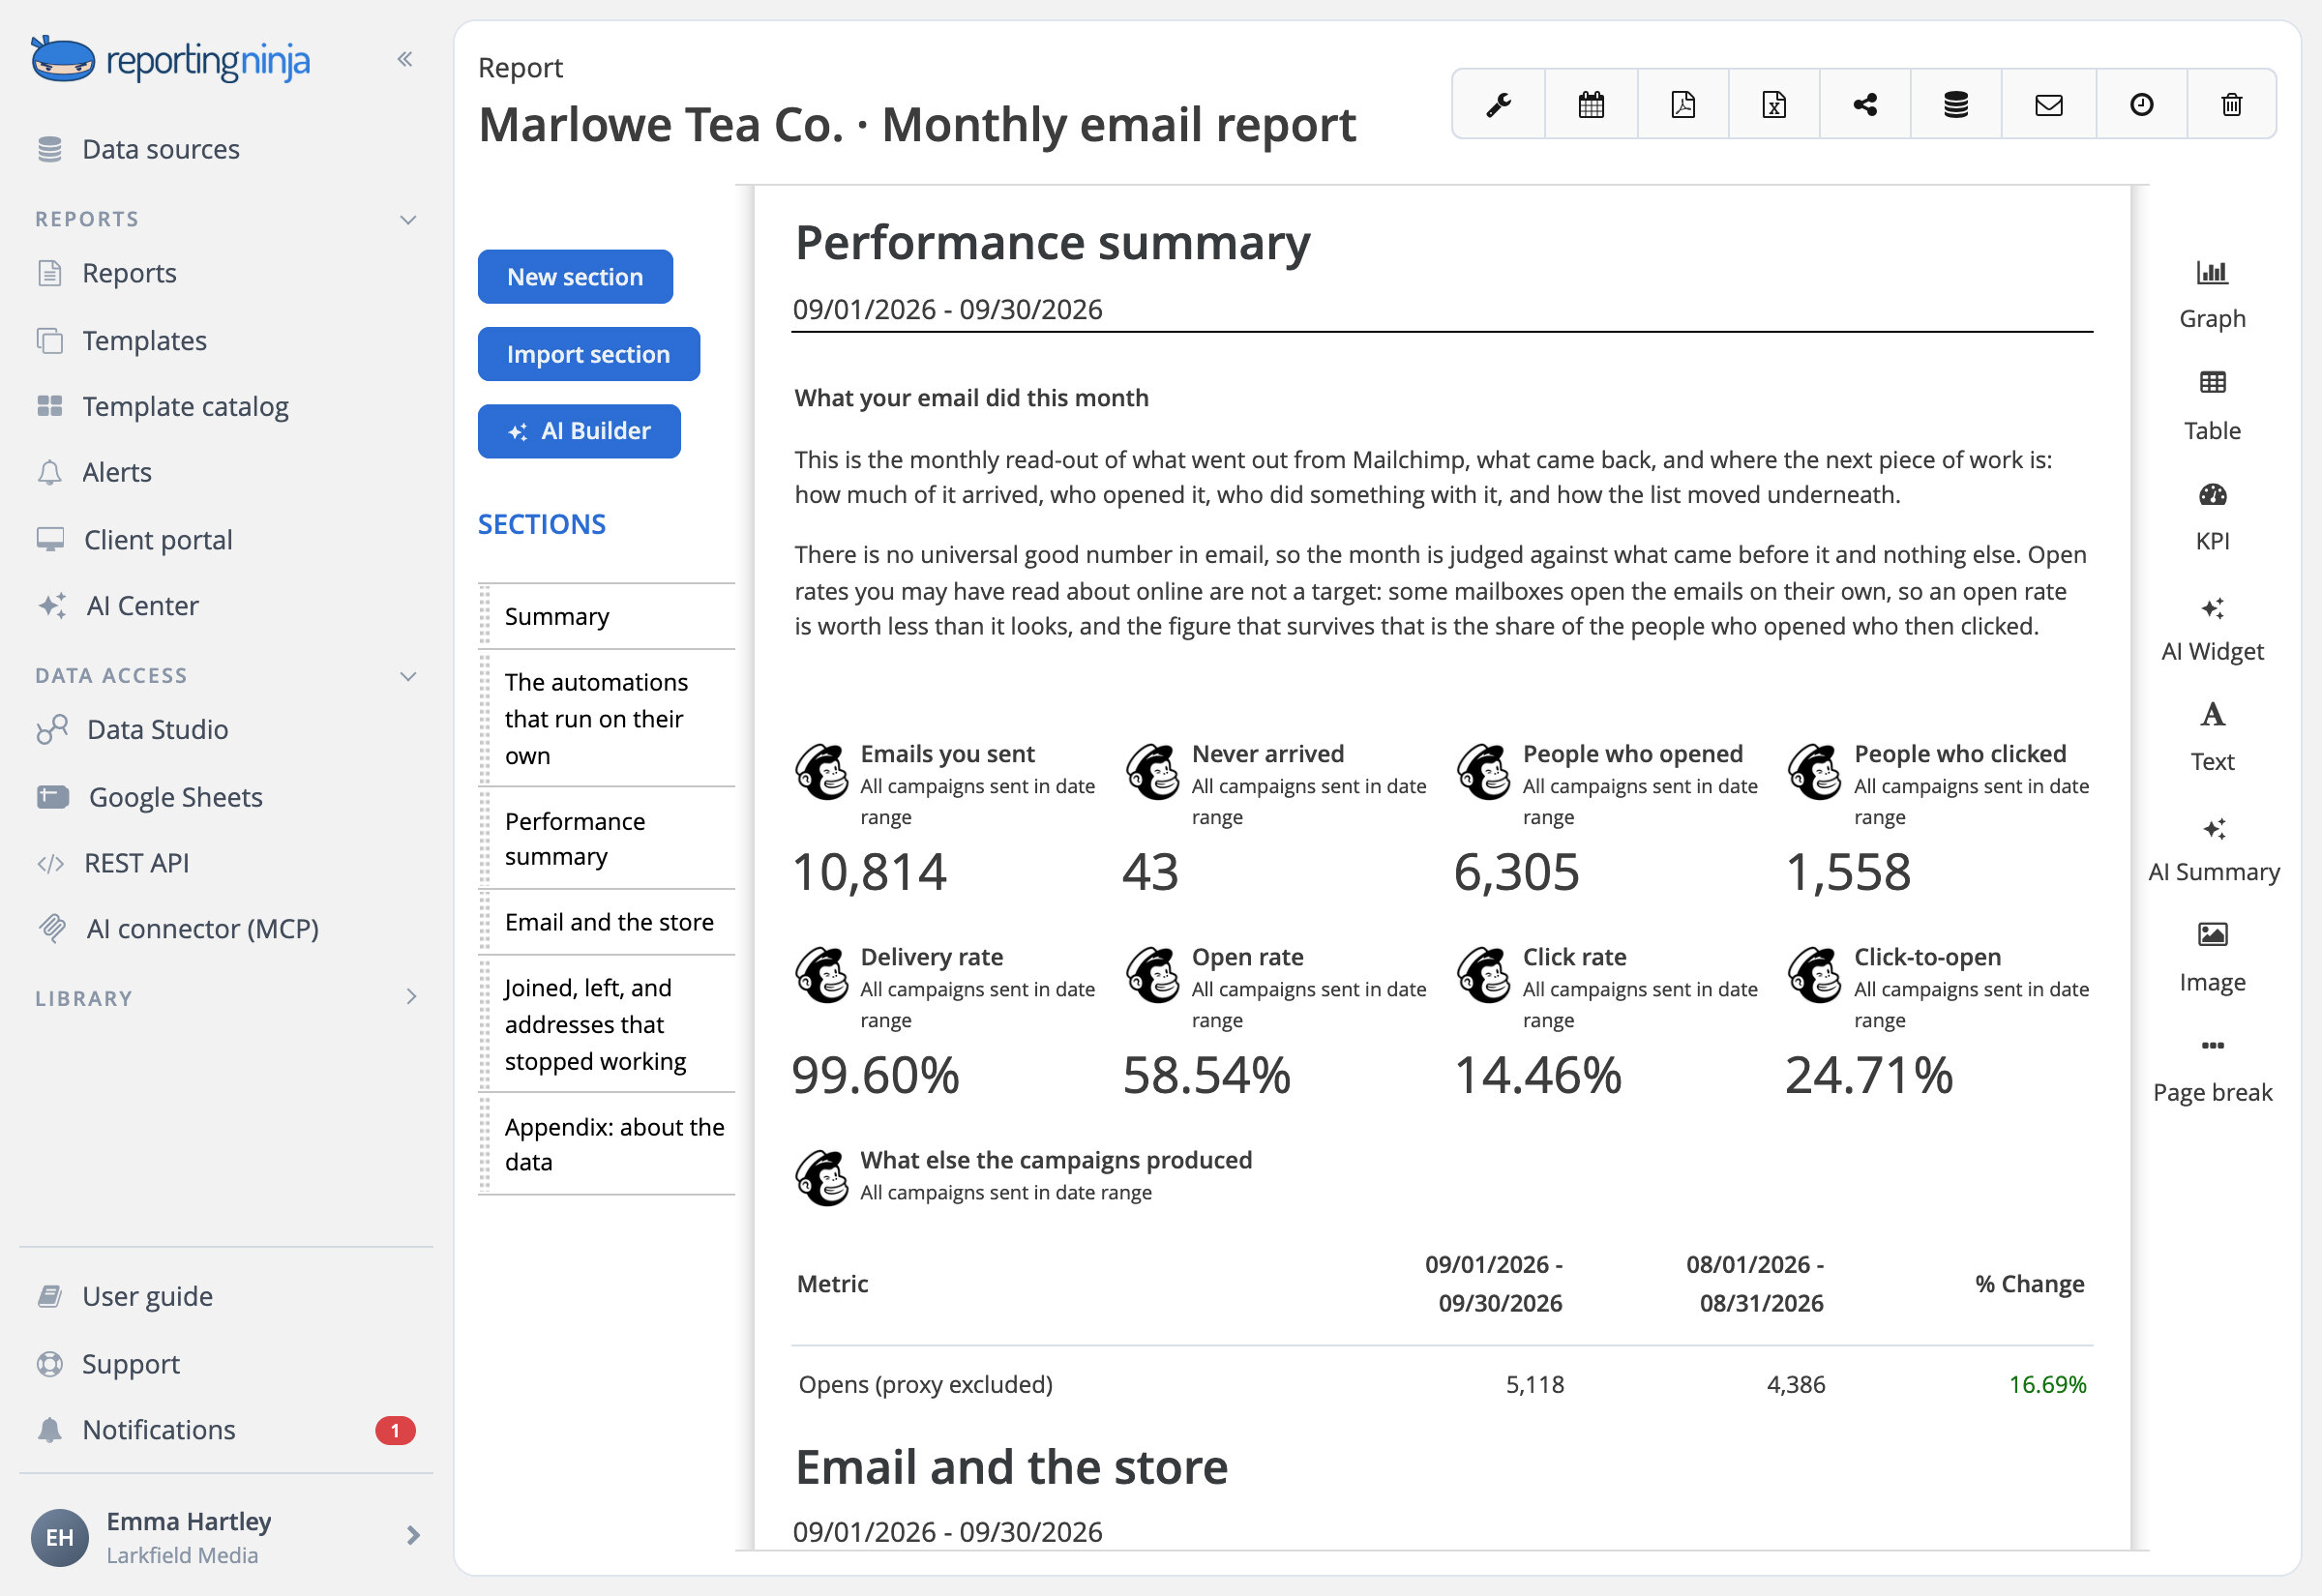Click the Import section button

(588, 354)
